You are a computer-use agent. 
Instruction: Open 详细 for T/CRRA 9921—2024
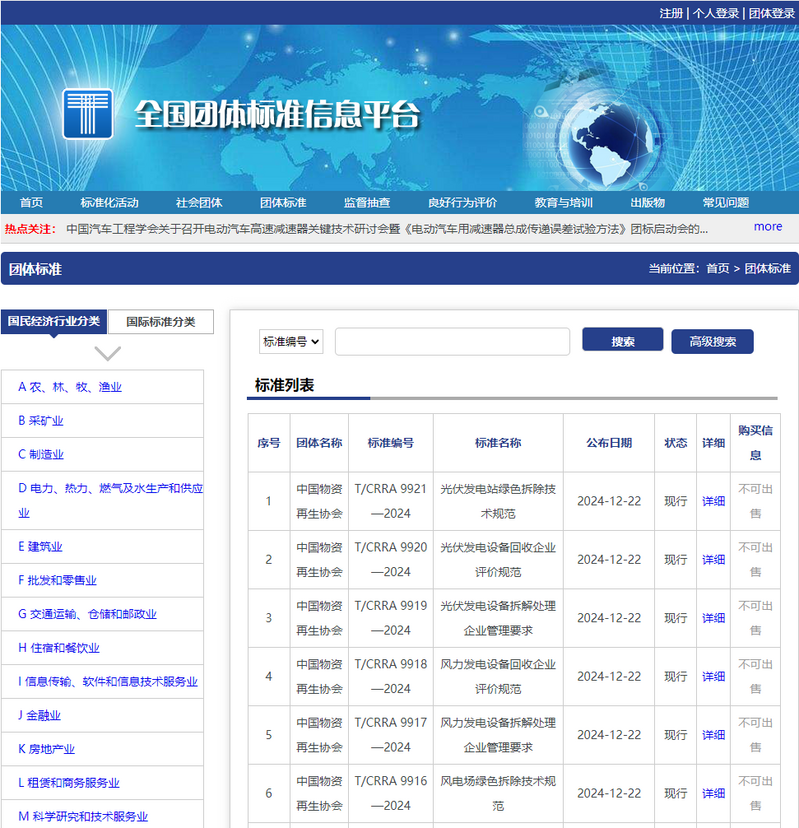[713, 501]
